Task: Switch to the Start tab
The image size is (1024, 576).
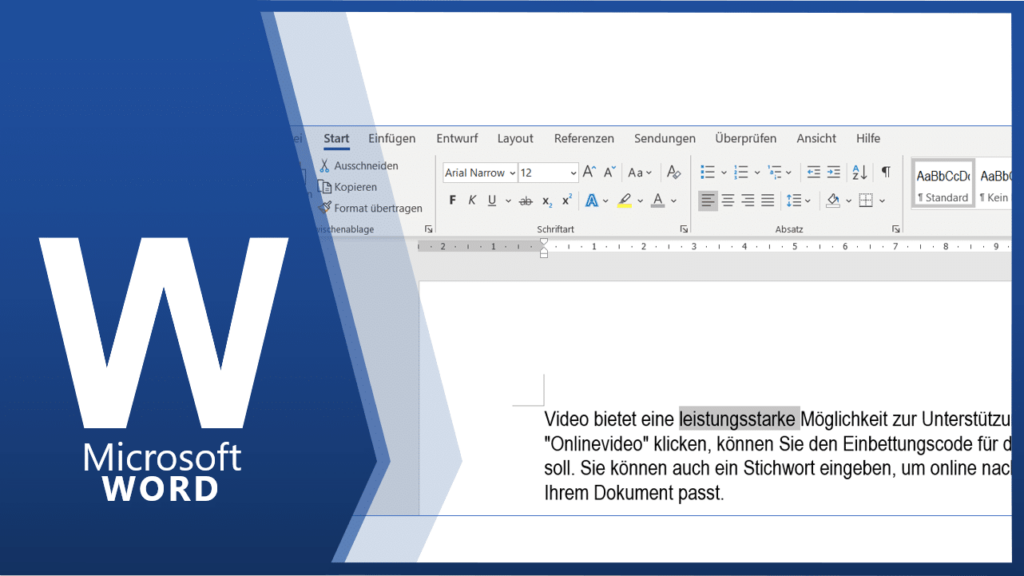Action: point(336,138)
